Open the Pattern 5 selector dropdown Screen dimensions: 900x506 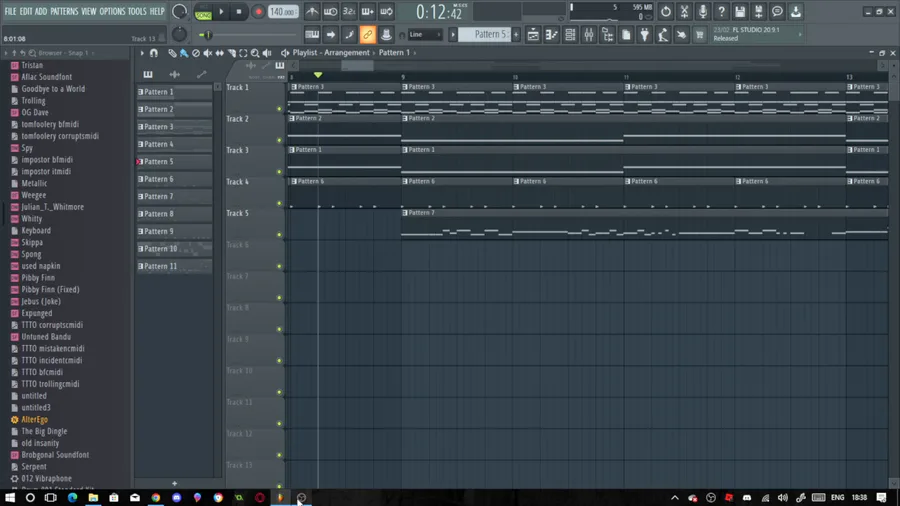click(x=484, y=34)
